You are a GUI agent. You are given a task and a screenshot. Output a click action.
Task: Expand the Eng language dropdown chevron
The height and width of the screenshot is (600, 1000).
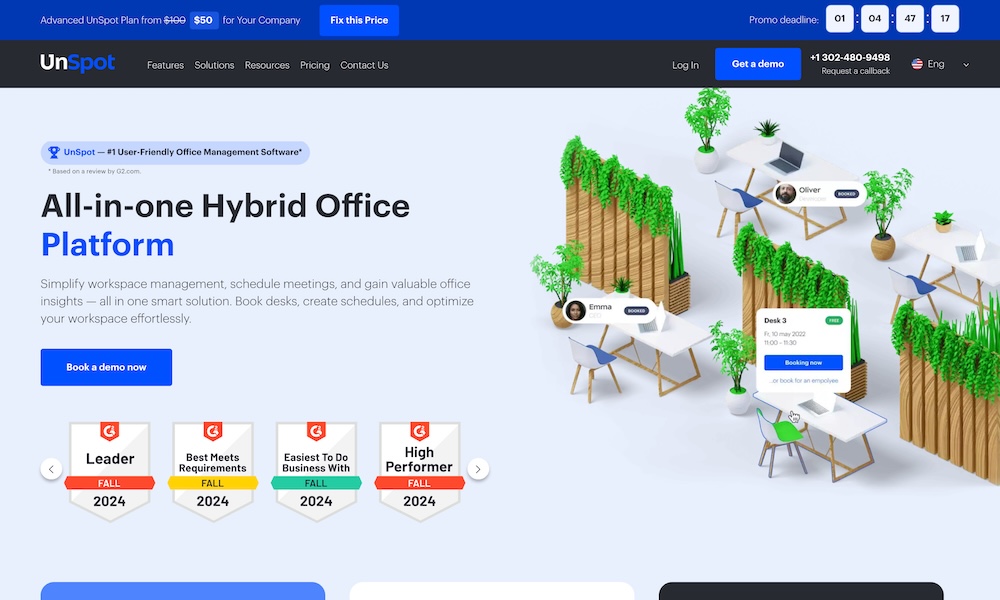click(x=966, y=65)
